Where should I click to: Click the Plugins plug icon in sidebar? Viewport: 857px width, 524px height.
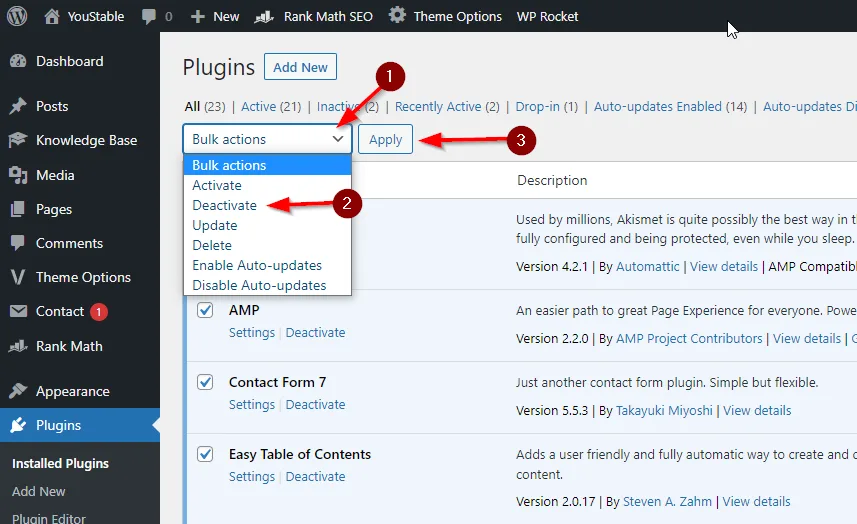click(x=18, y=425)
